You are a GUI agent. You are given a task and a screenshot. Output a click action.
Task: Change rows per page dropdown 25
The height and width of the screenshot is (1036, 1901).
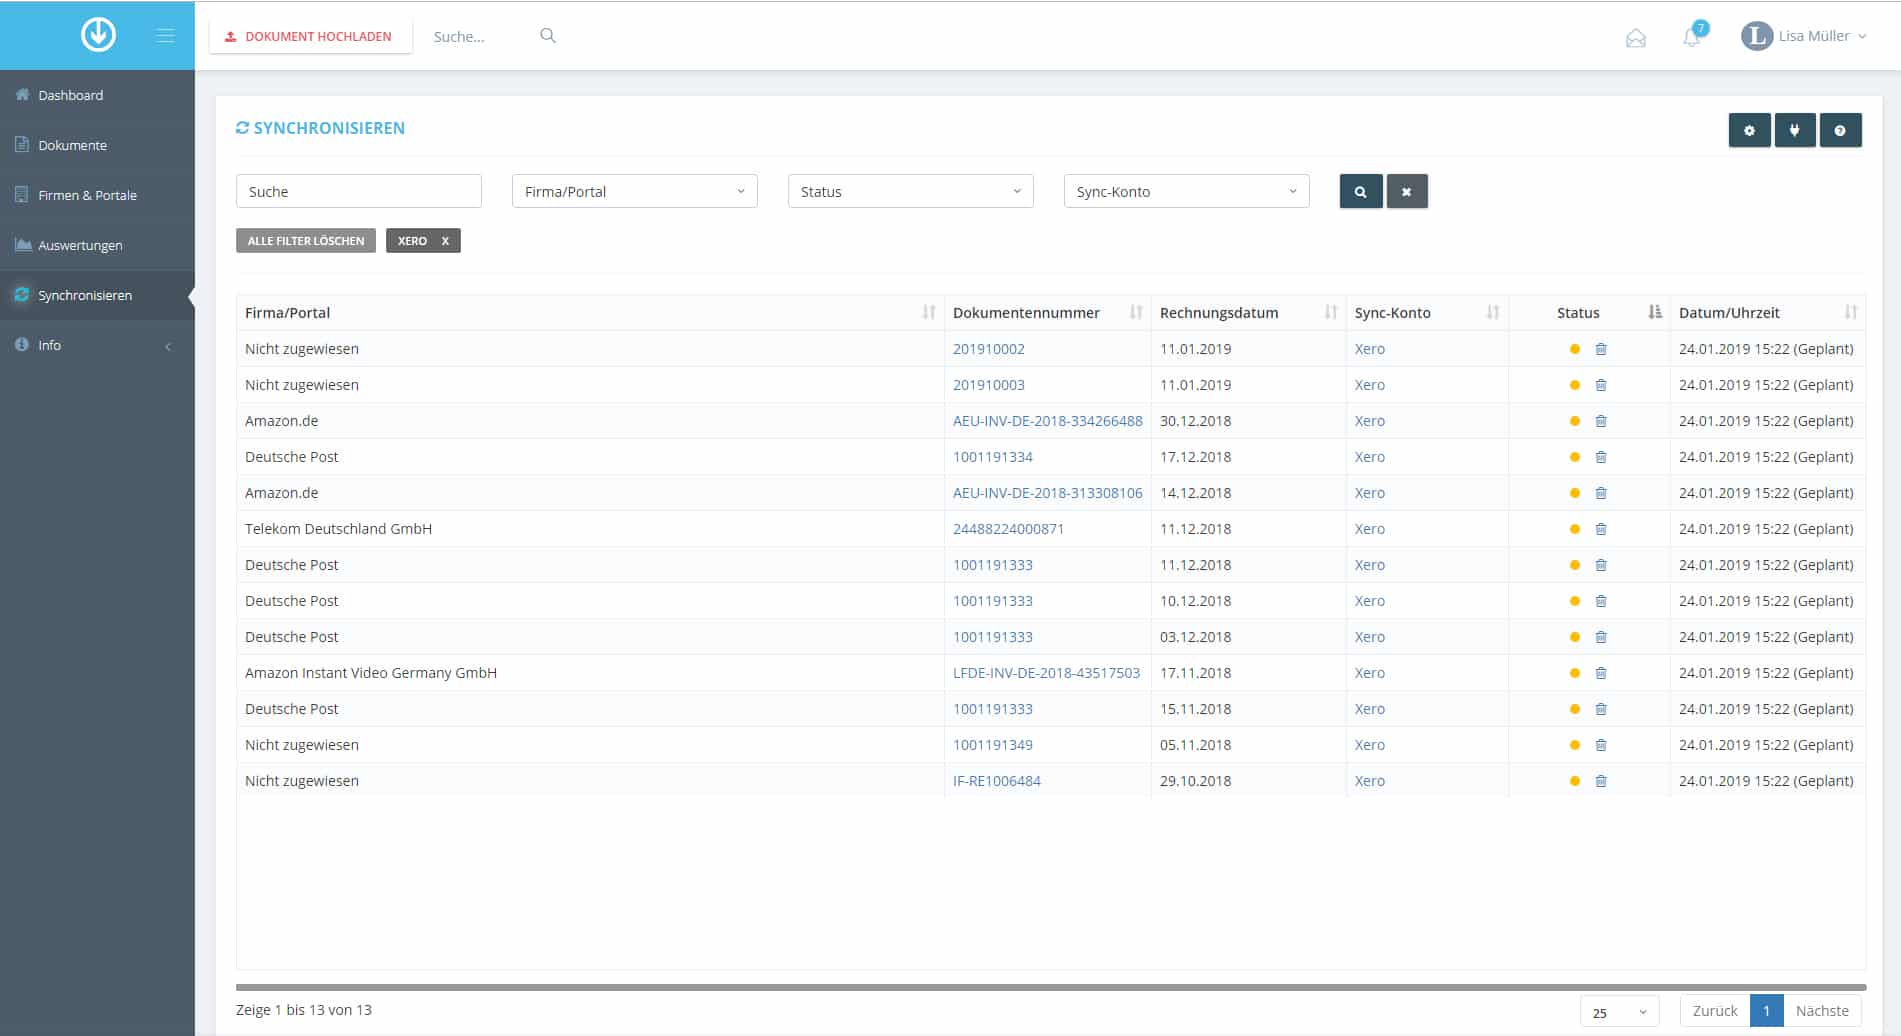1620,1011
